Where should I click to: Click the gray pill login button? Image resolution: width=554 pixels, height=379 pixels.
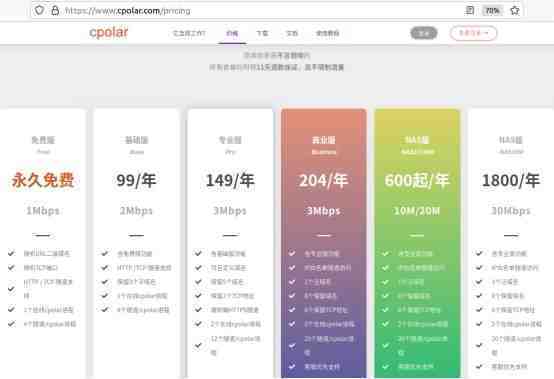[x=424, y=33]
